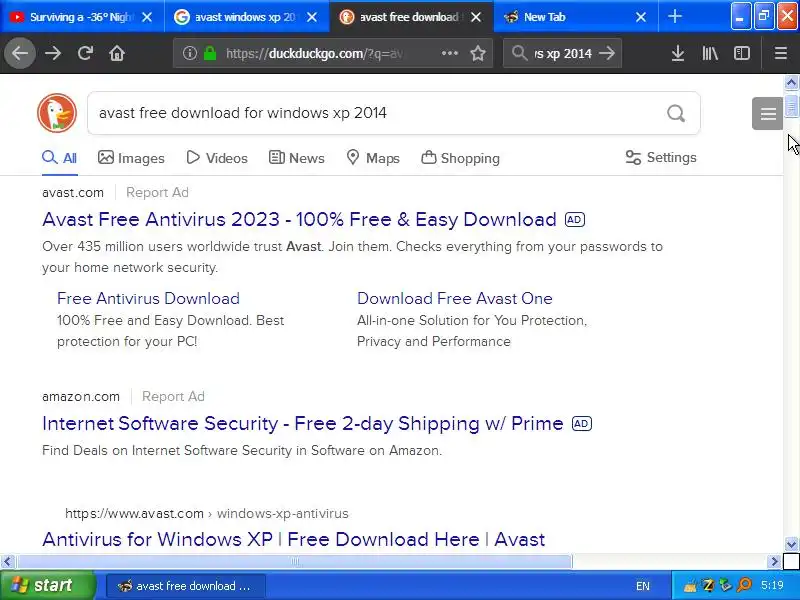The height and width of the screenshot is (600, 800).
Task: Close the avast free download tab
Action: 476,17
